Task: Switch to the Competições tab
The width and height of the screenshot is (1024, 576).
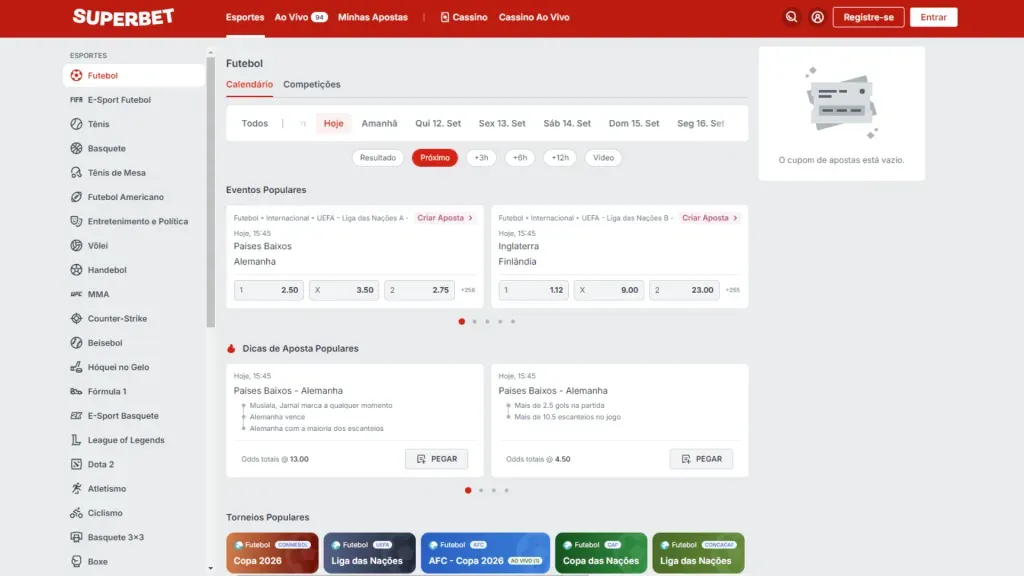Action: [312, 85]
